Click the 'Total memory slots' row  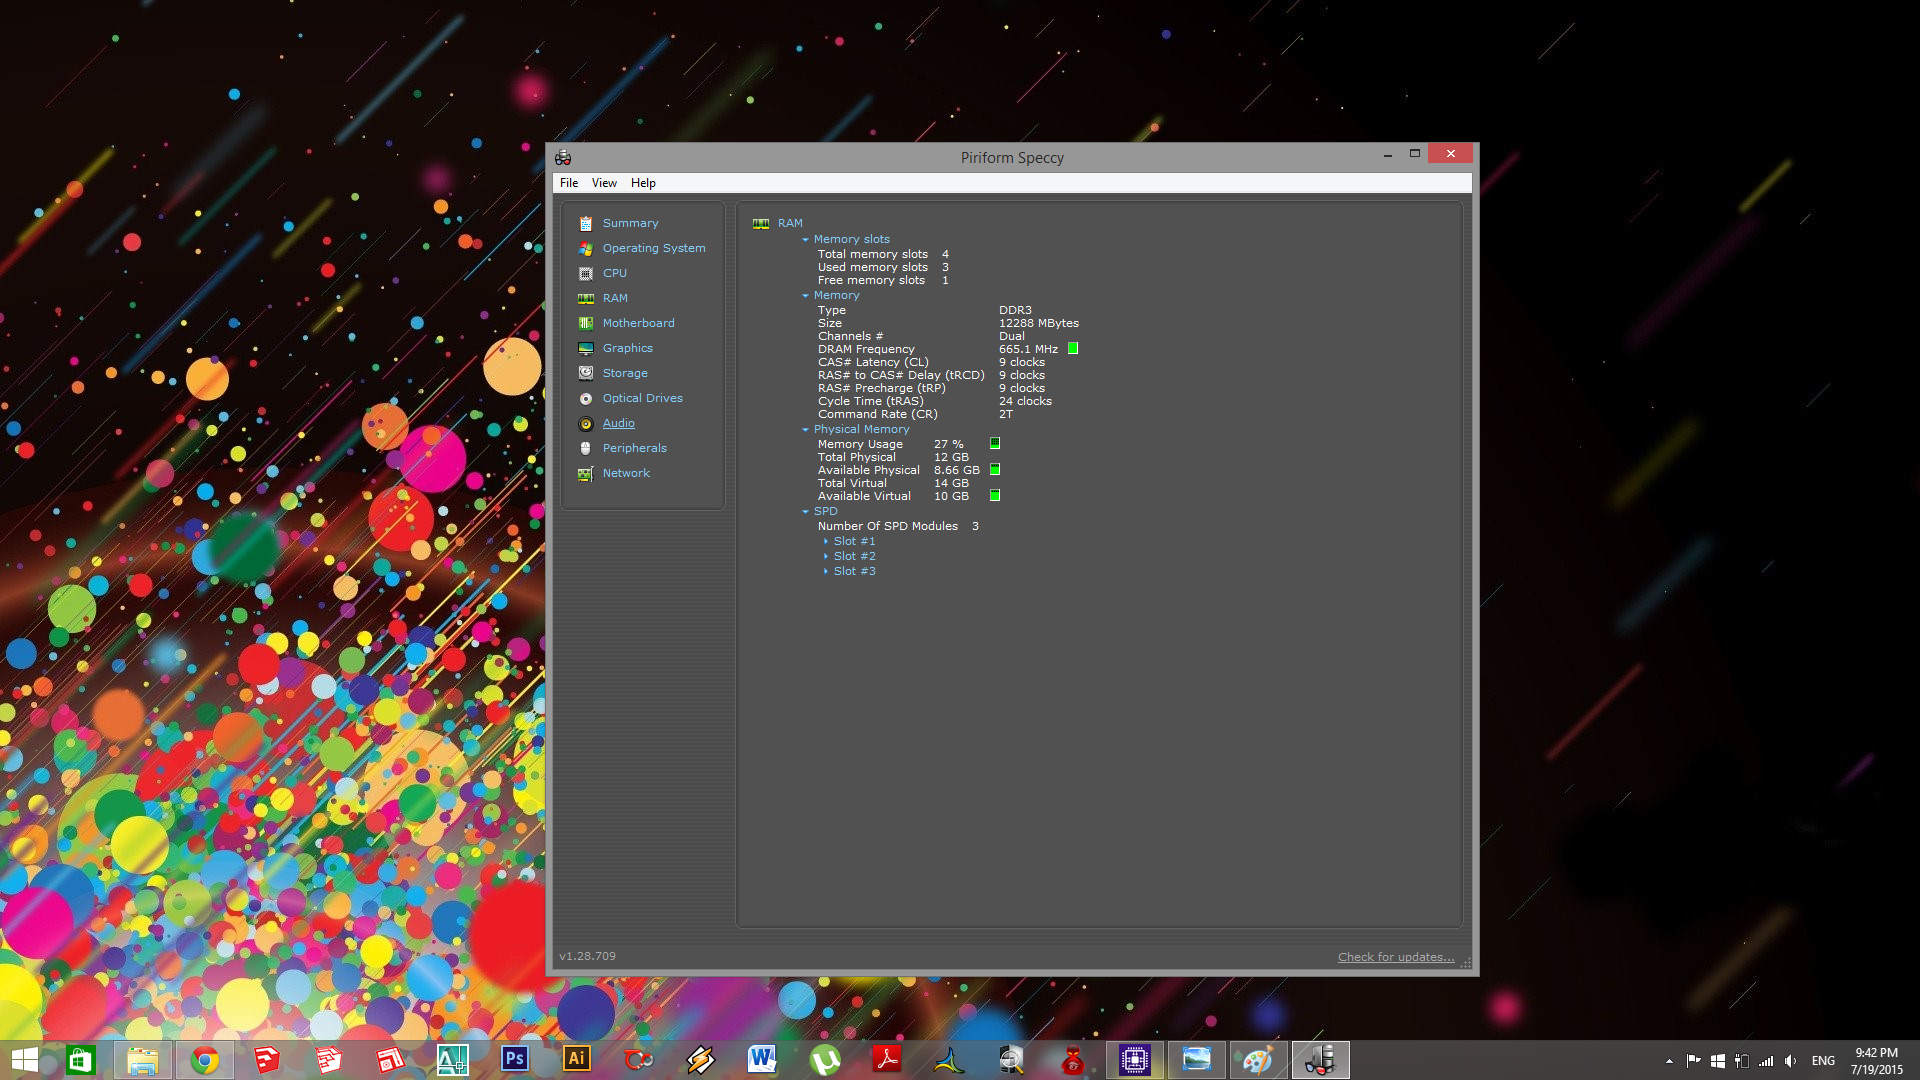pos(883,254)
